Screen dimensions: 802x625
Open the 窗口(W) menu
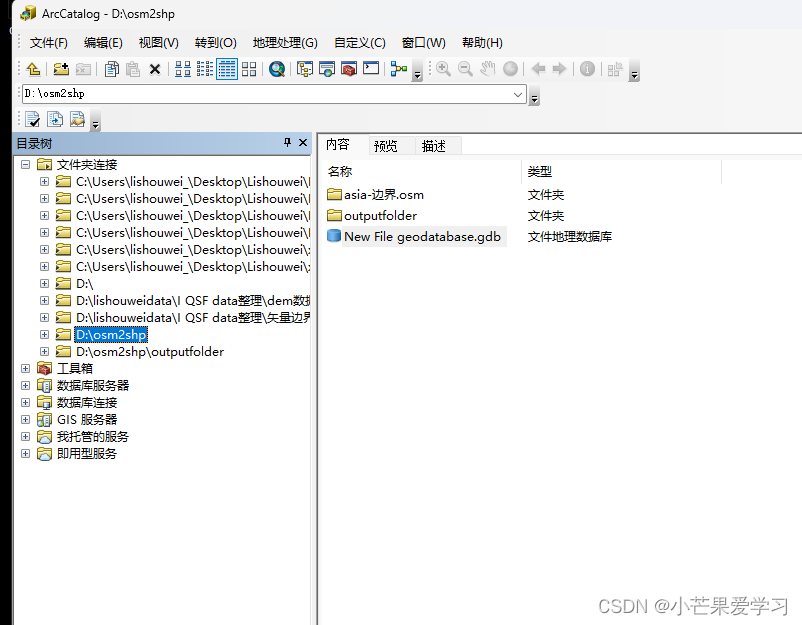424,42
